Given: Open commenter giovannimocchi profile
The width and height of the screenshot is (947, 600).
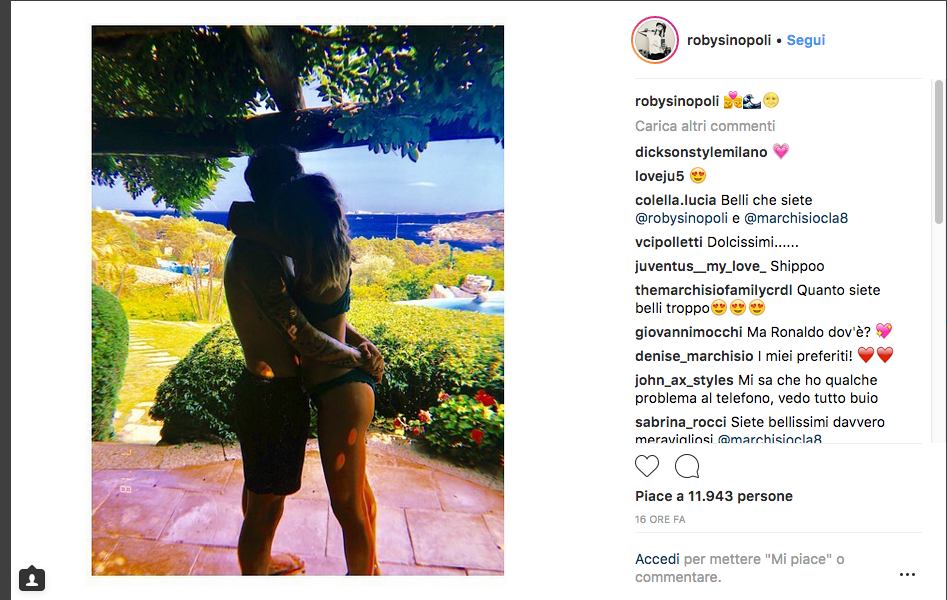Looking at the screenshot, I should tap(689, 332).
